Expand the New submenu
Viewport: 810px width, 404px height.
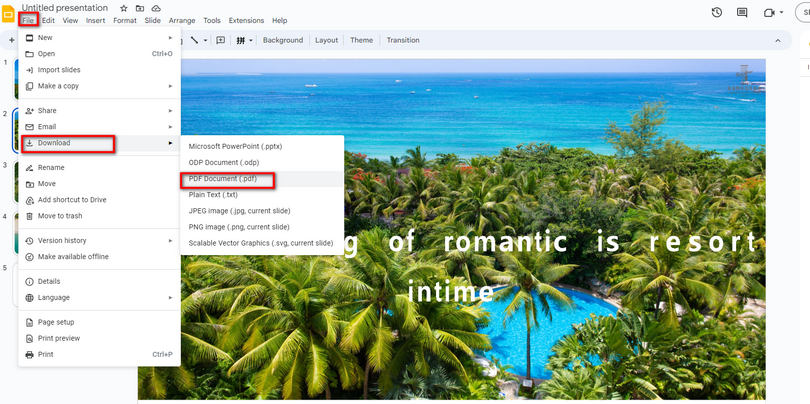[x=99, y=38]
